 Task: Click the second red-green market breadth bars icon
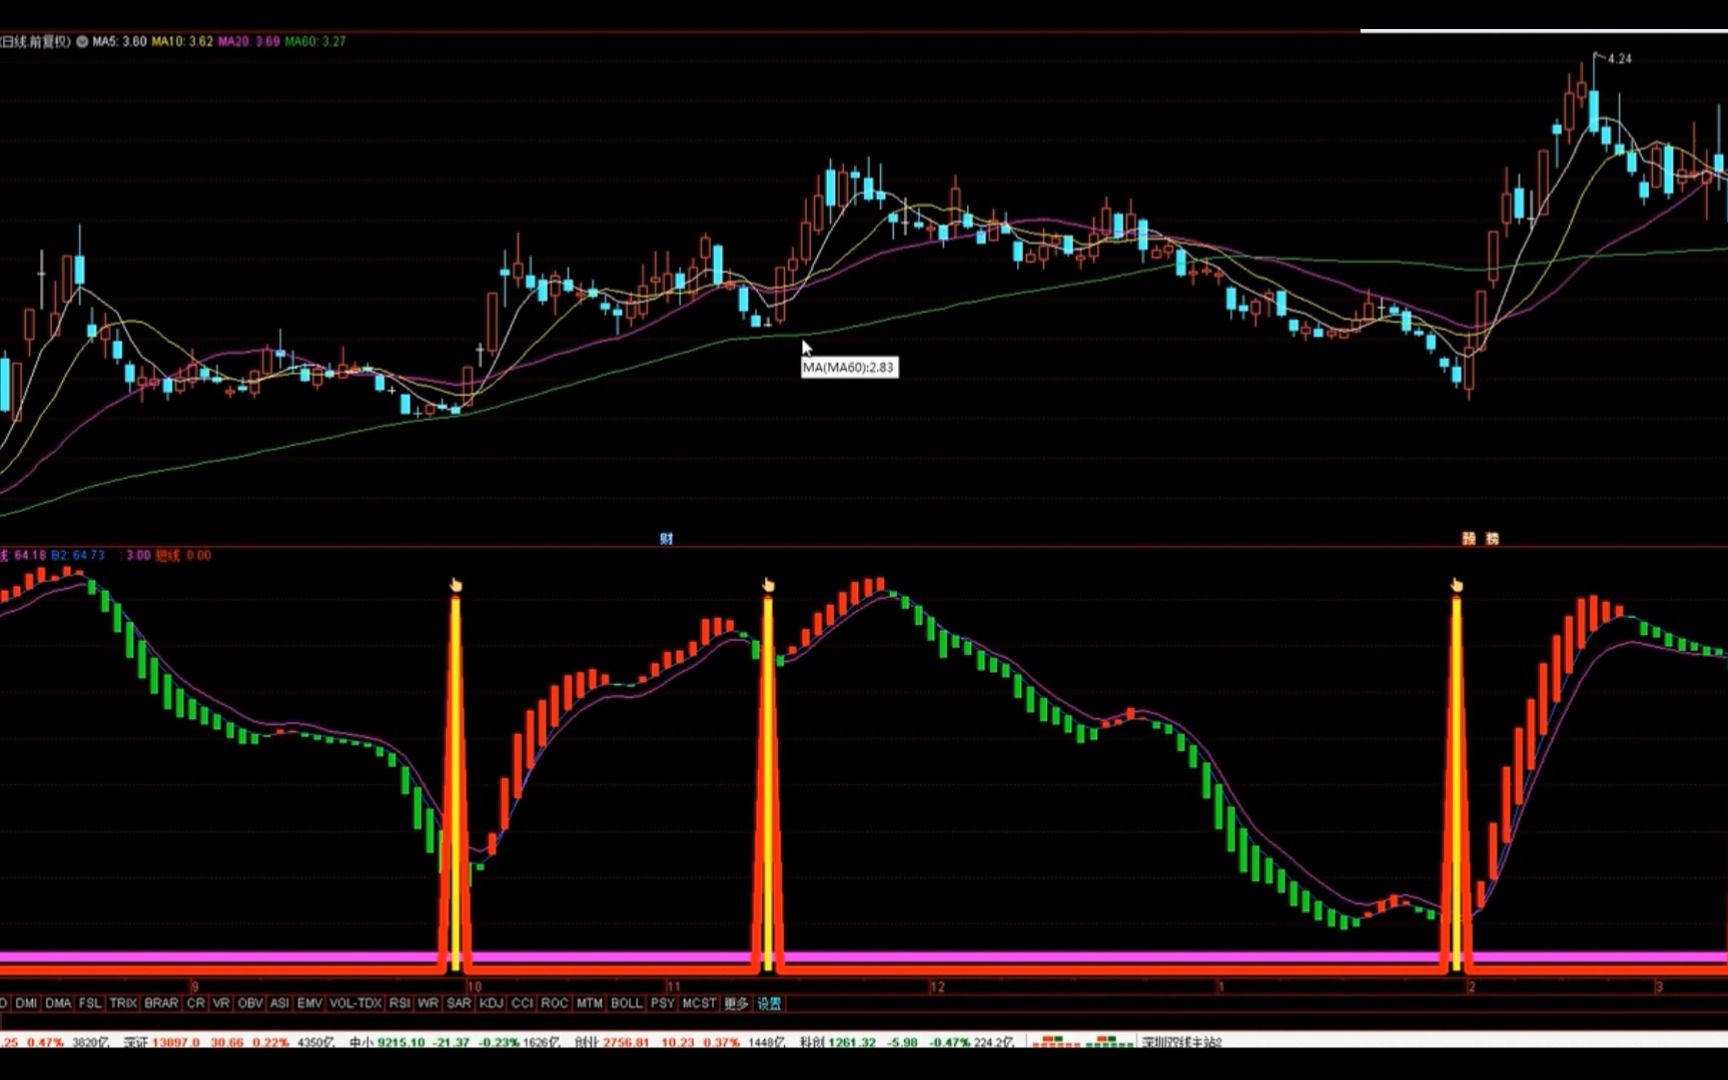[1109, 1042]
